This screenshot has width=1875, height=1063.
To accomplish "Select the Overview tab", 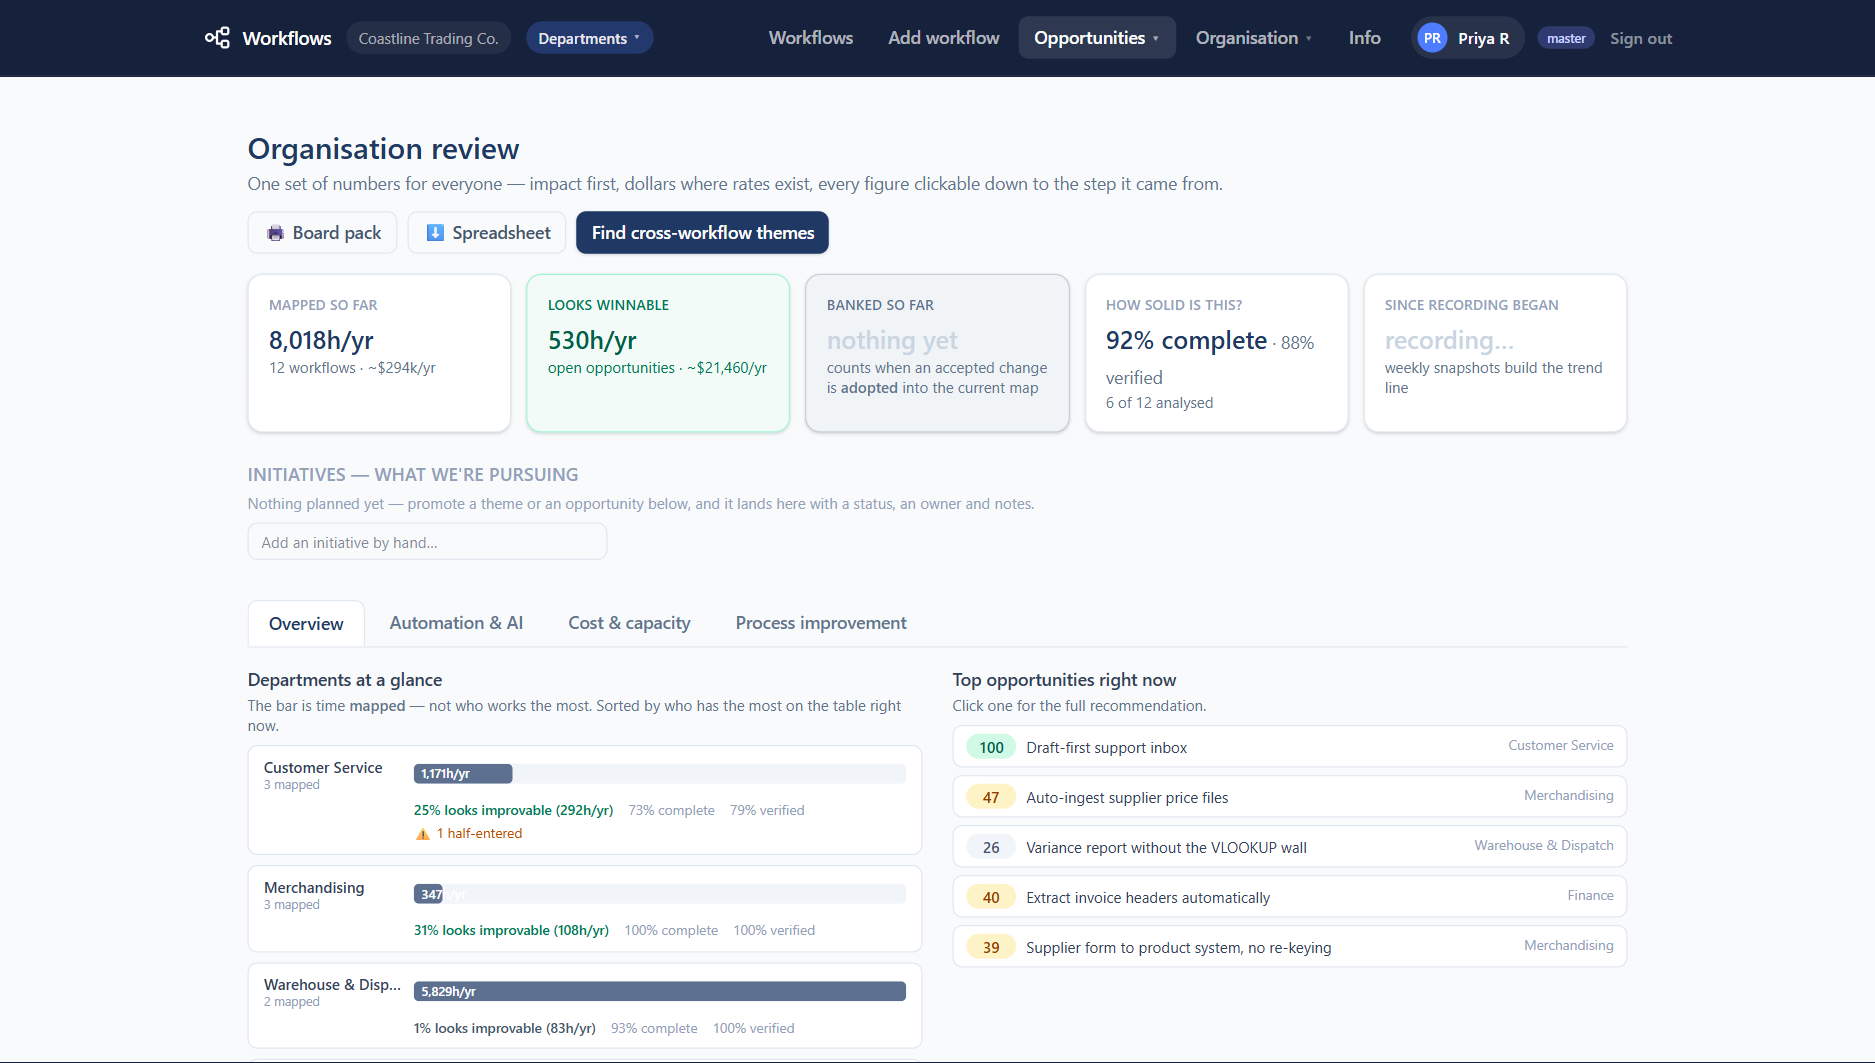I will [x=306, y=624].
